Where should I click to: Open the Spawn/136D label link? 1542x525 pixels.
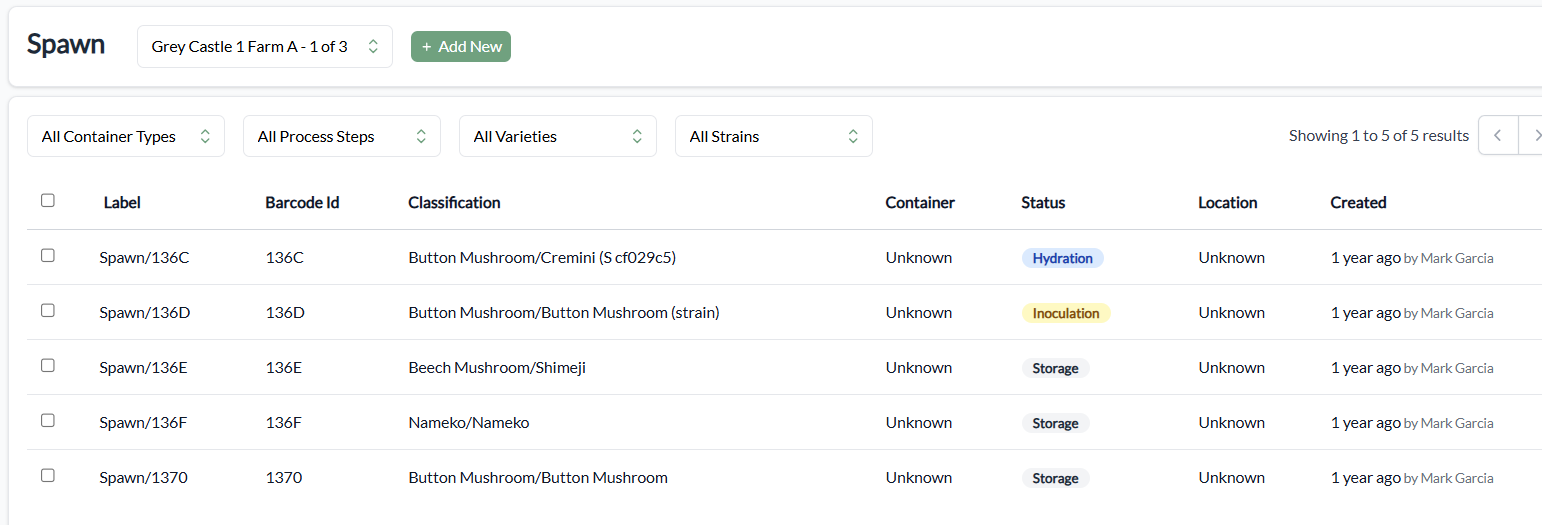tap(145, 313)
